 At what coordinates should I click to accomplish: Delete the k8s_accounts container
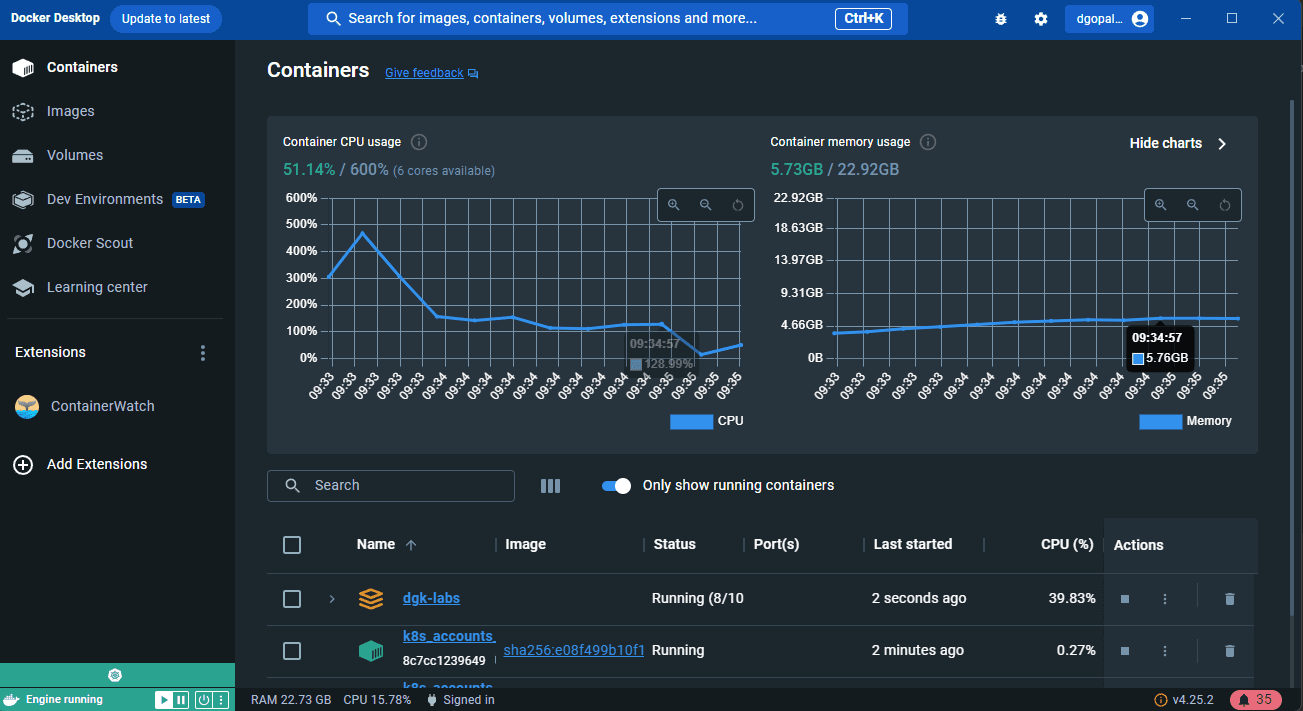(1230, 651)
